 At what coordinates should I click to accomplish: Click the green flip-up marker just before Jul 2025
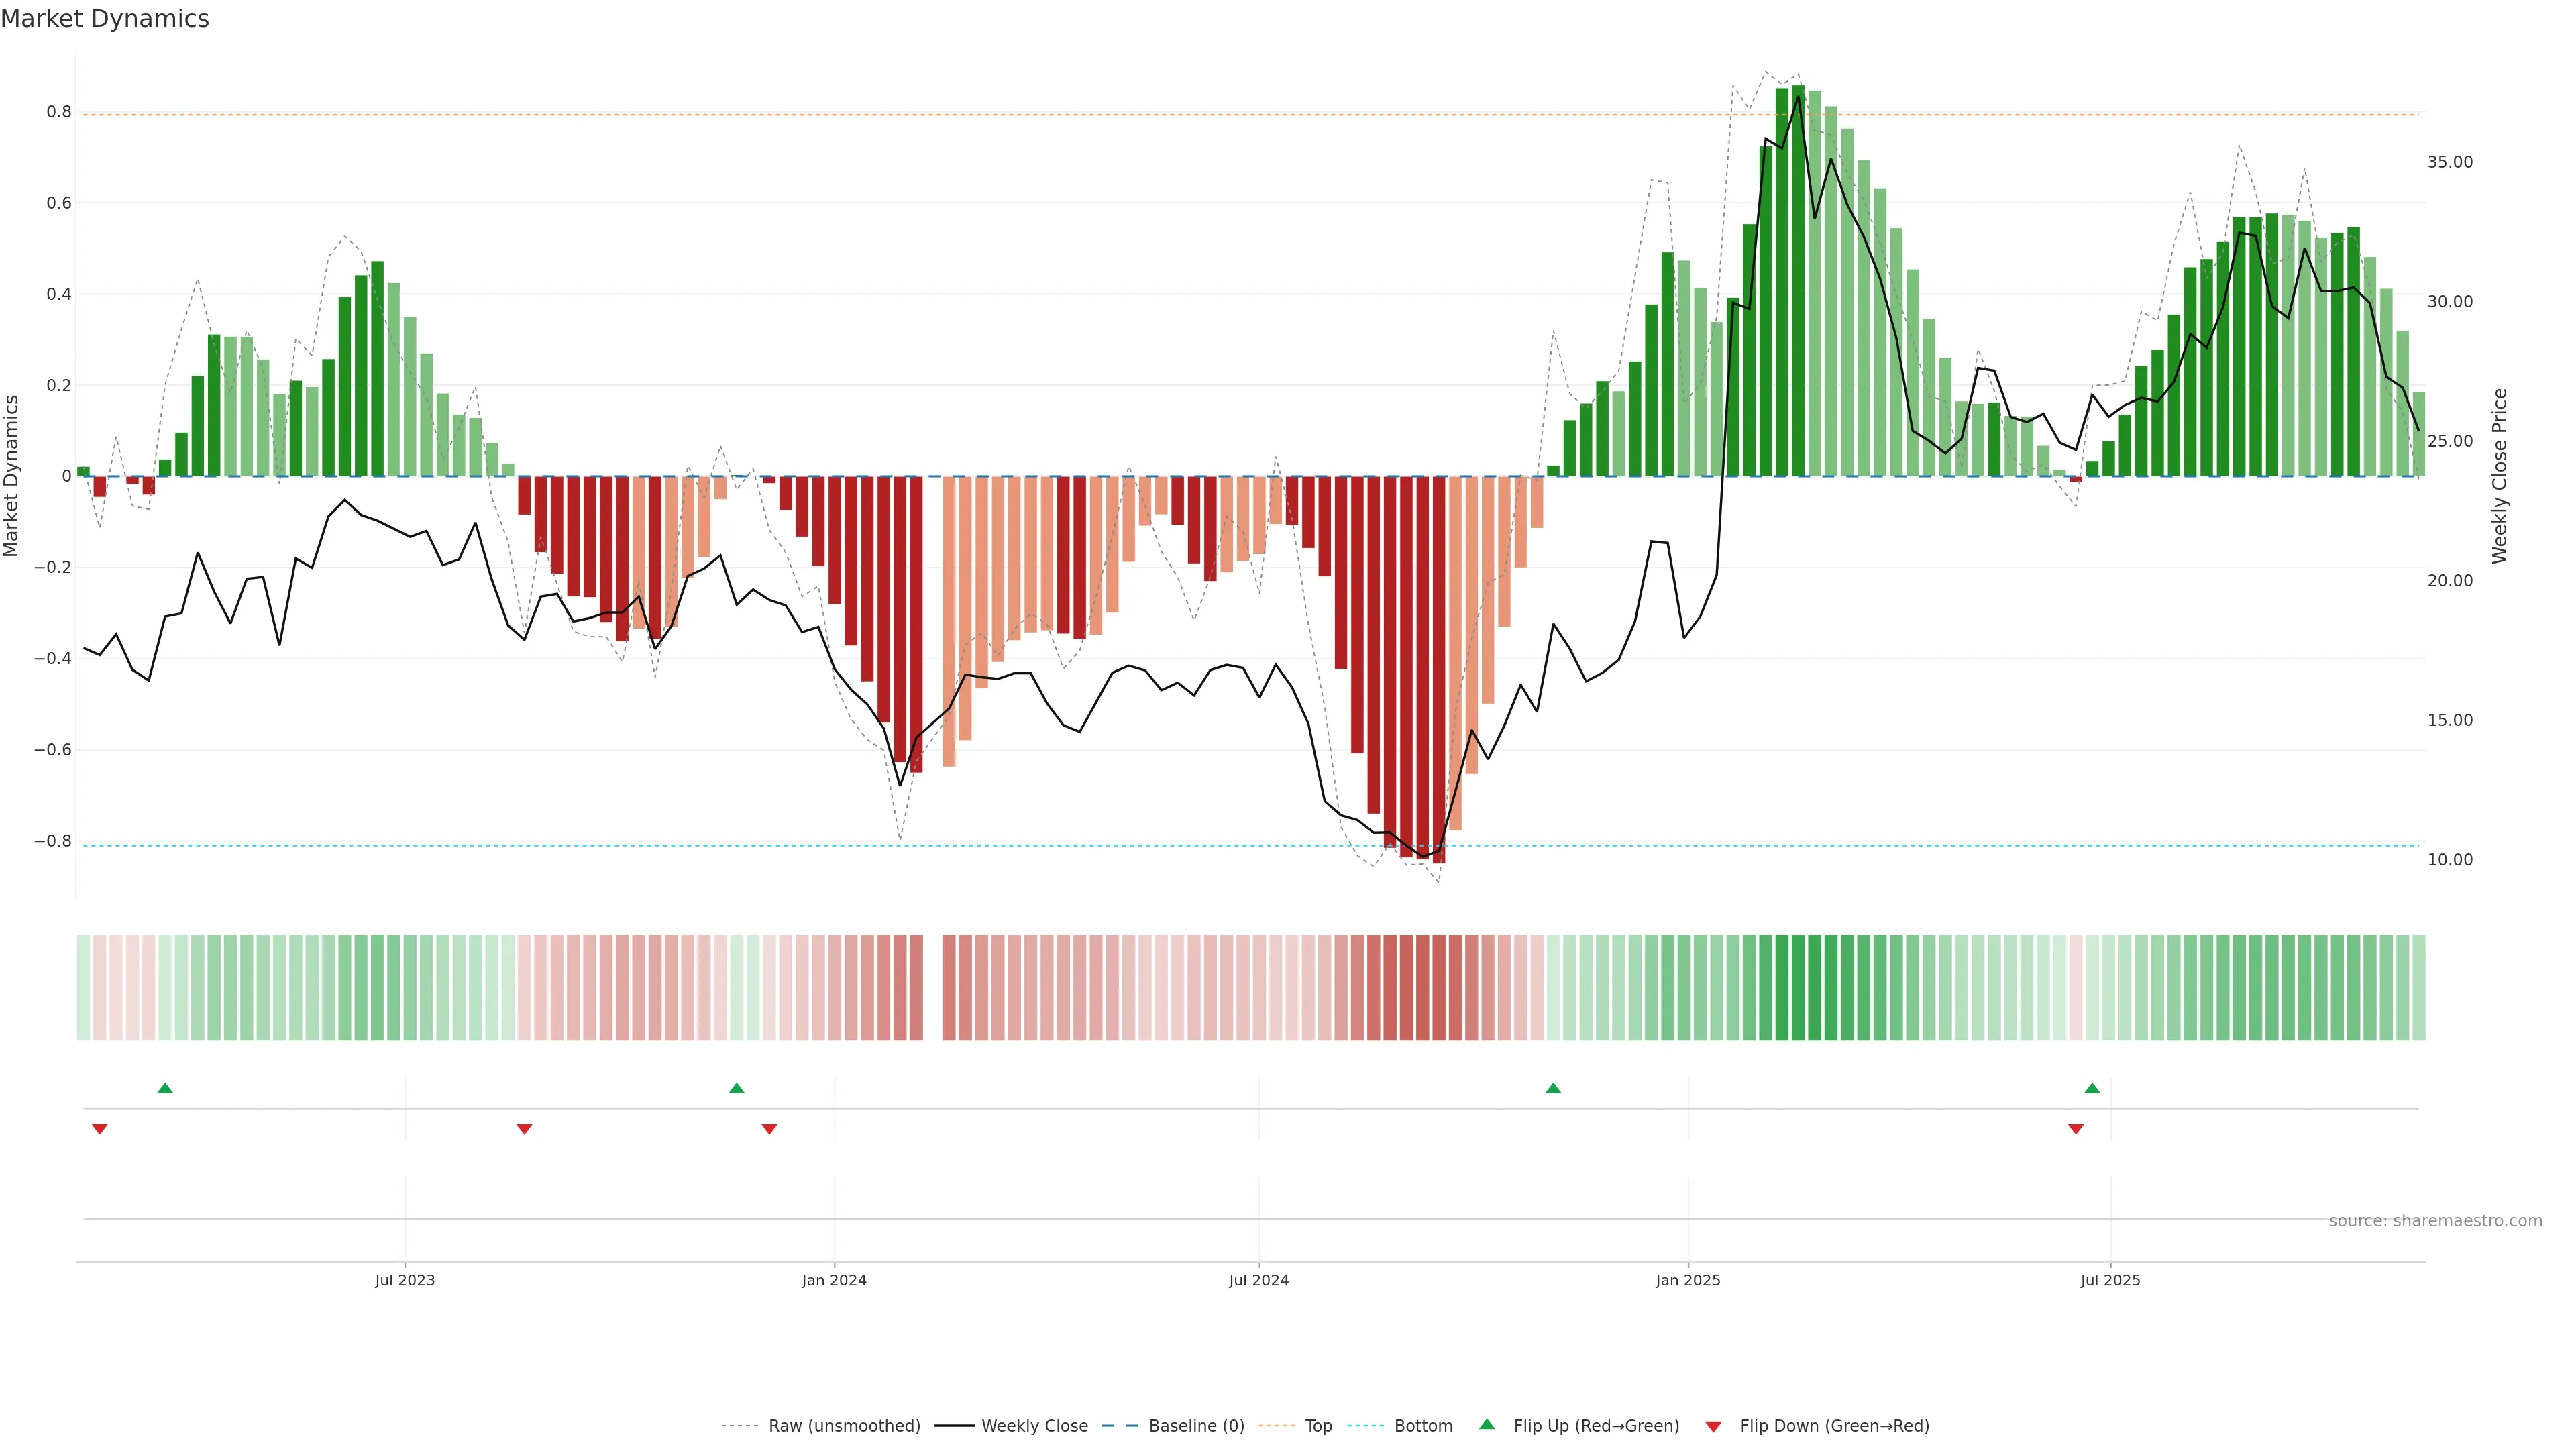(2092, 1088)
